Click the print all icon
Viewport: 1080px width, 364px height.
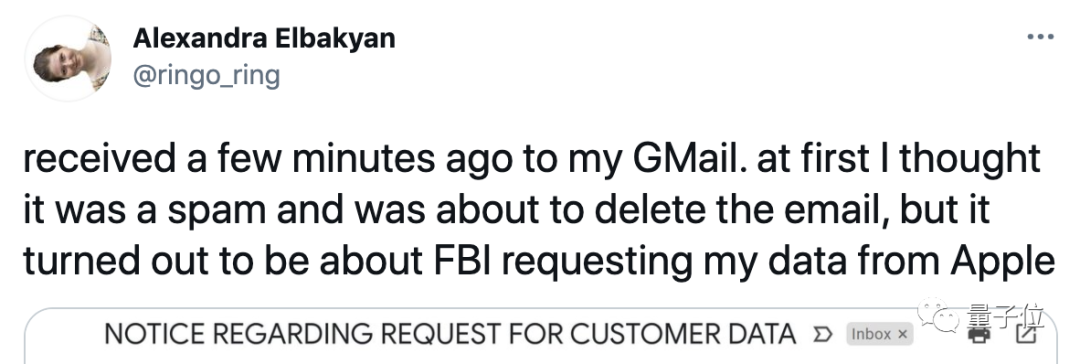tap(979, 334)
